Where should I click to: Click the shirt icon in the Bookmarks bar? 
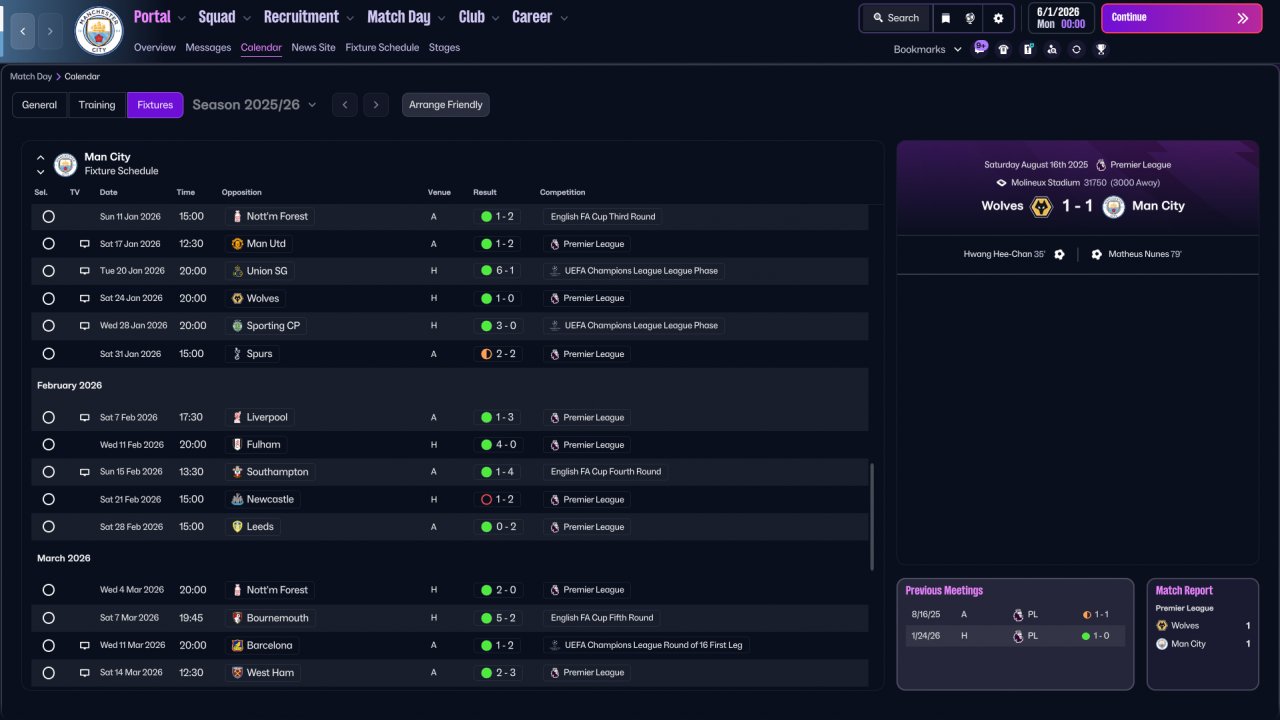(1004, 49)
